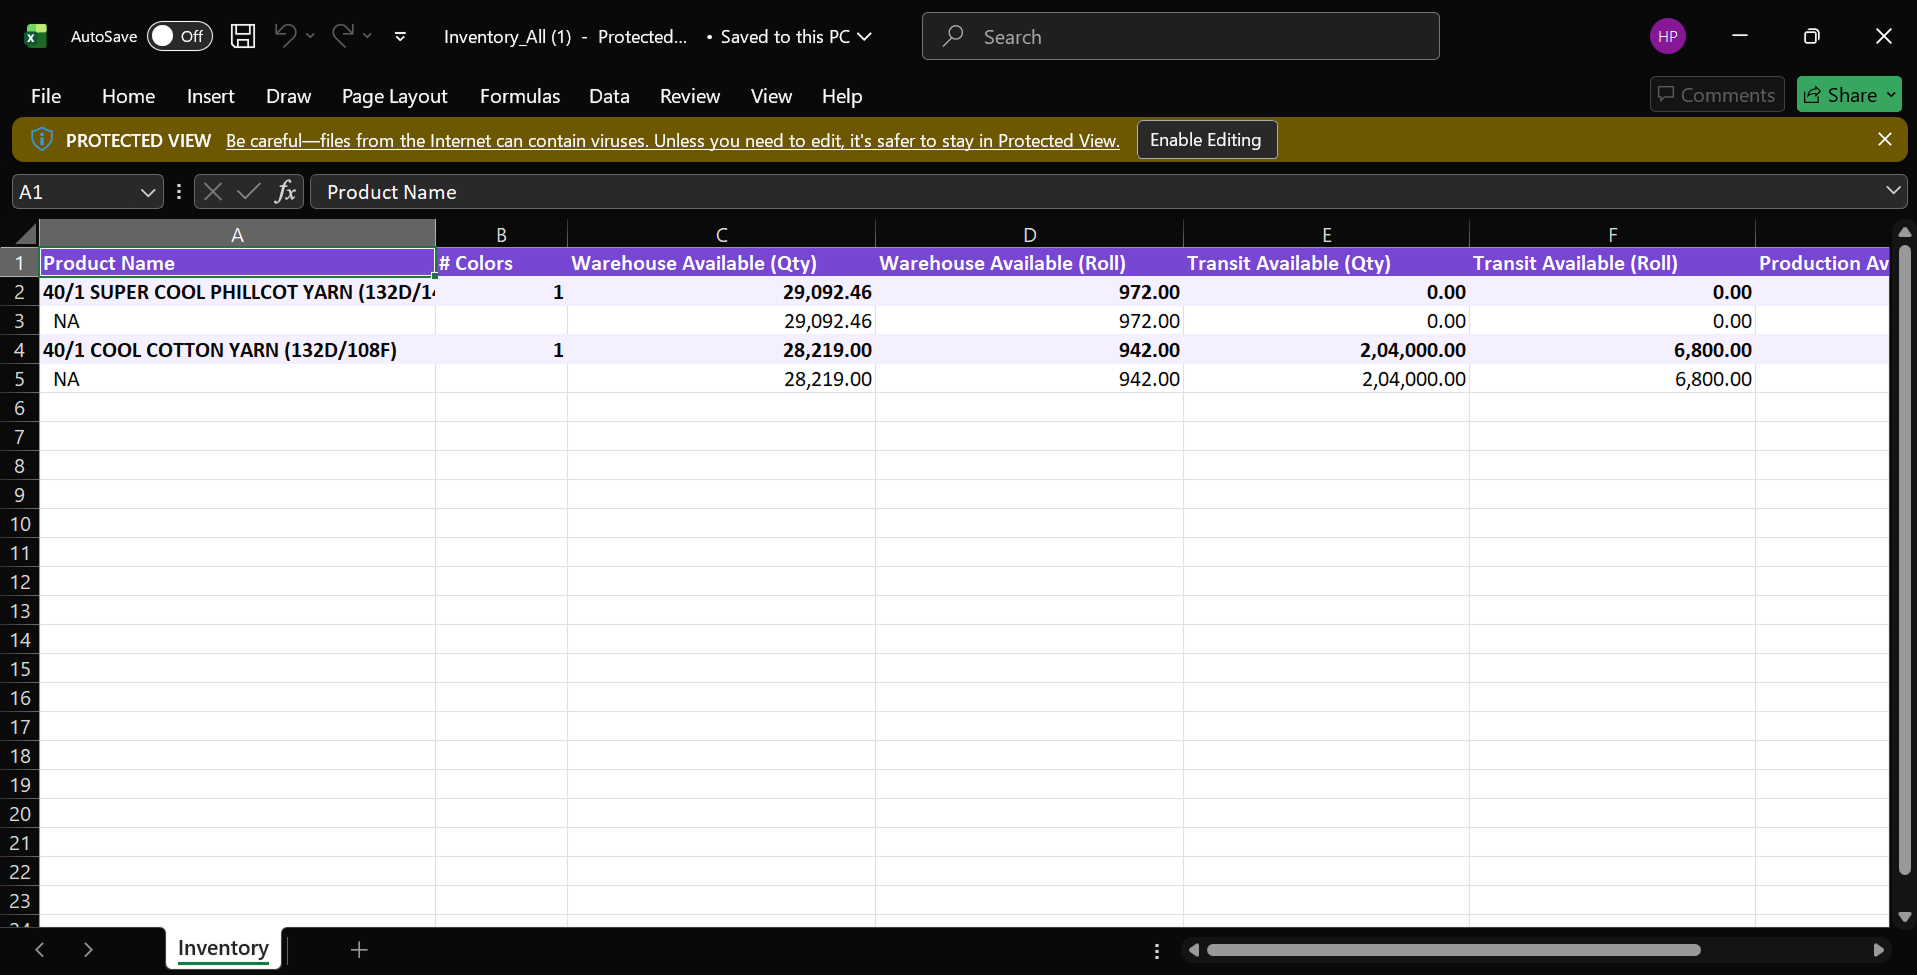Image resolution: width=1917 pixels, height=975 pixels.
Task: Click in the Search box
Action: tap(1180, 37)
